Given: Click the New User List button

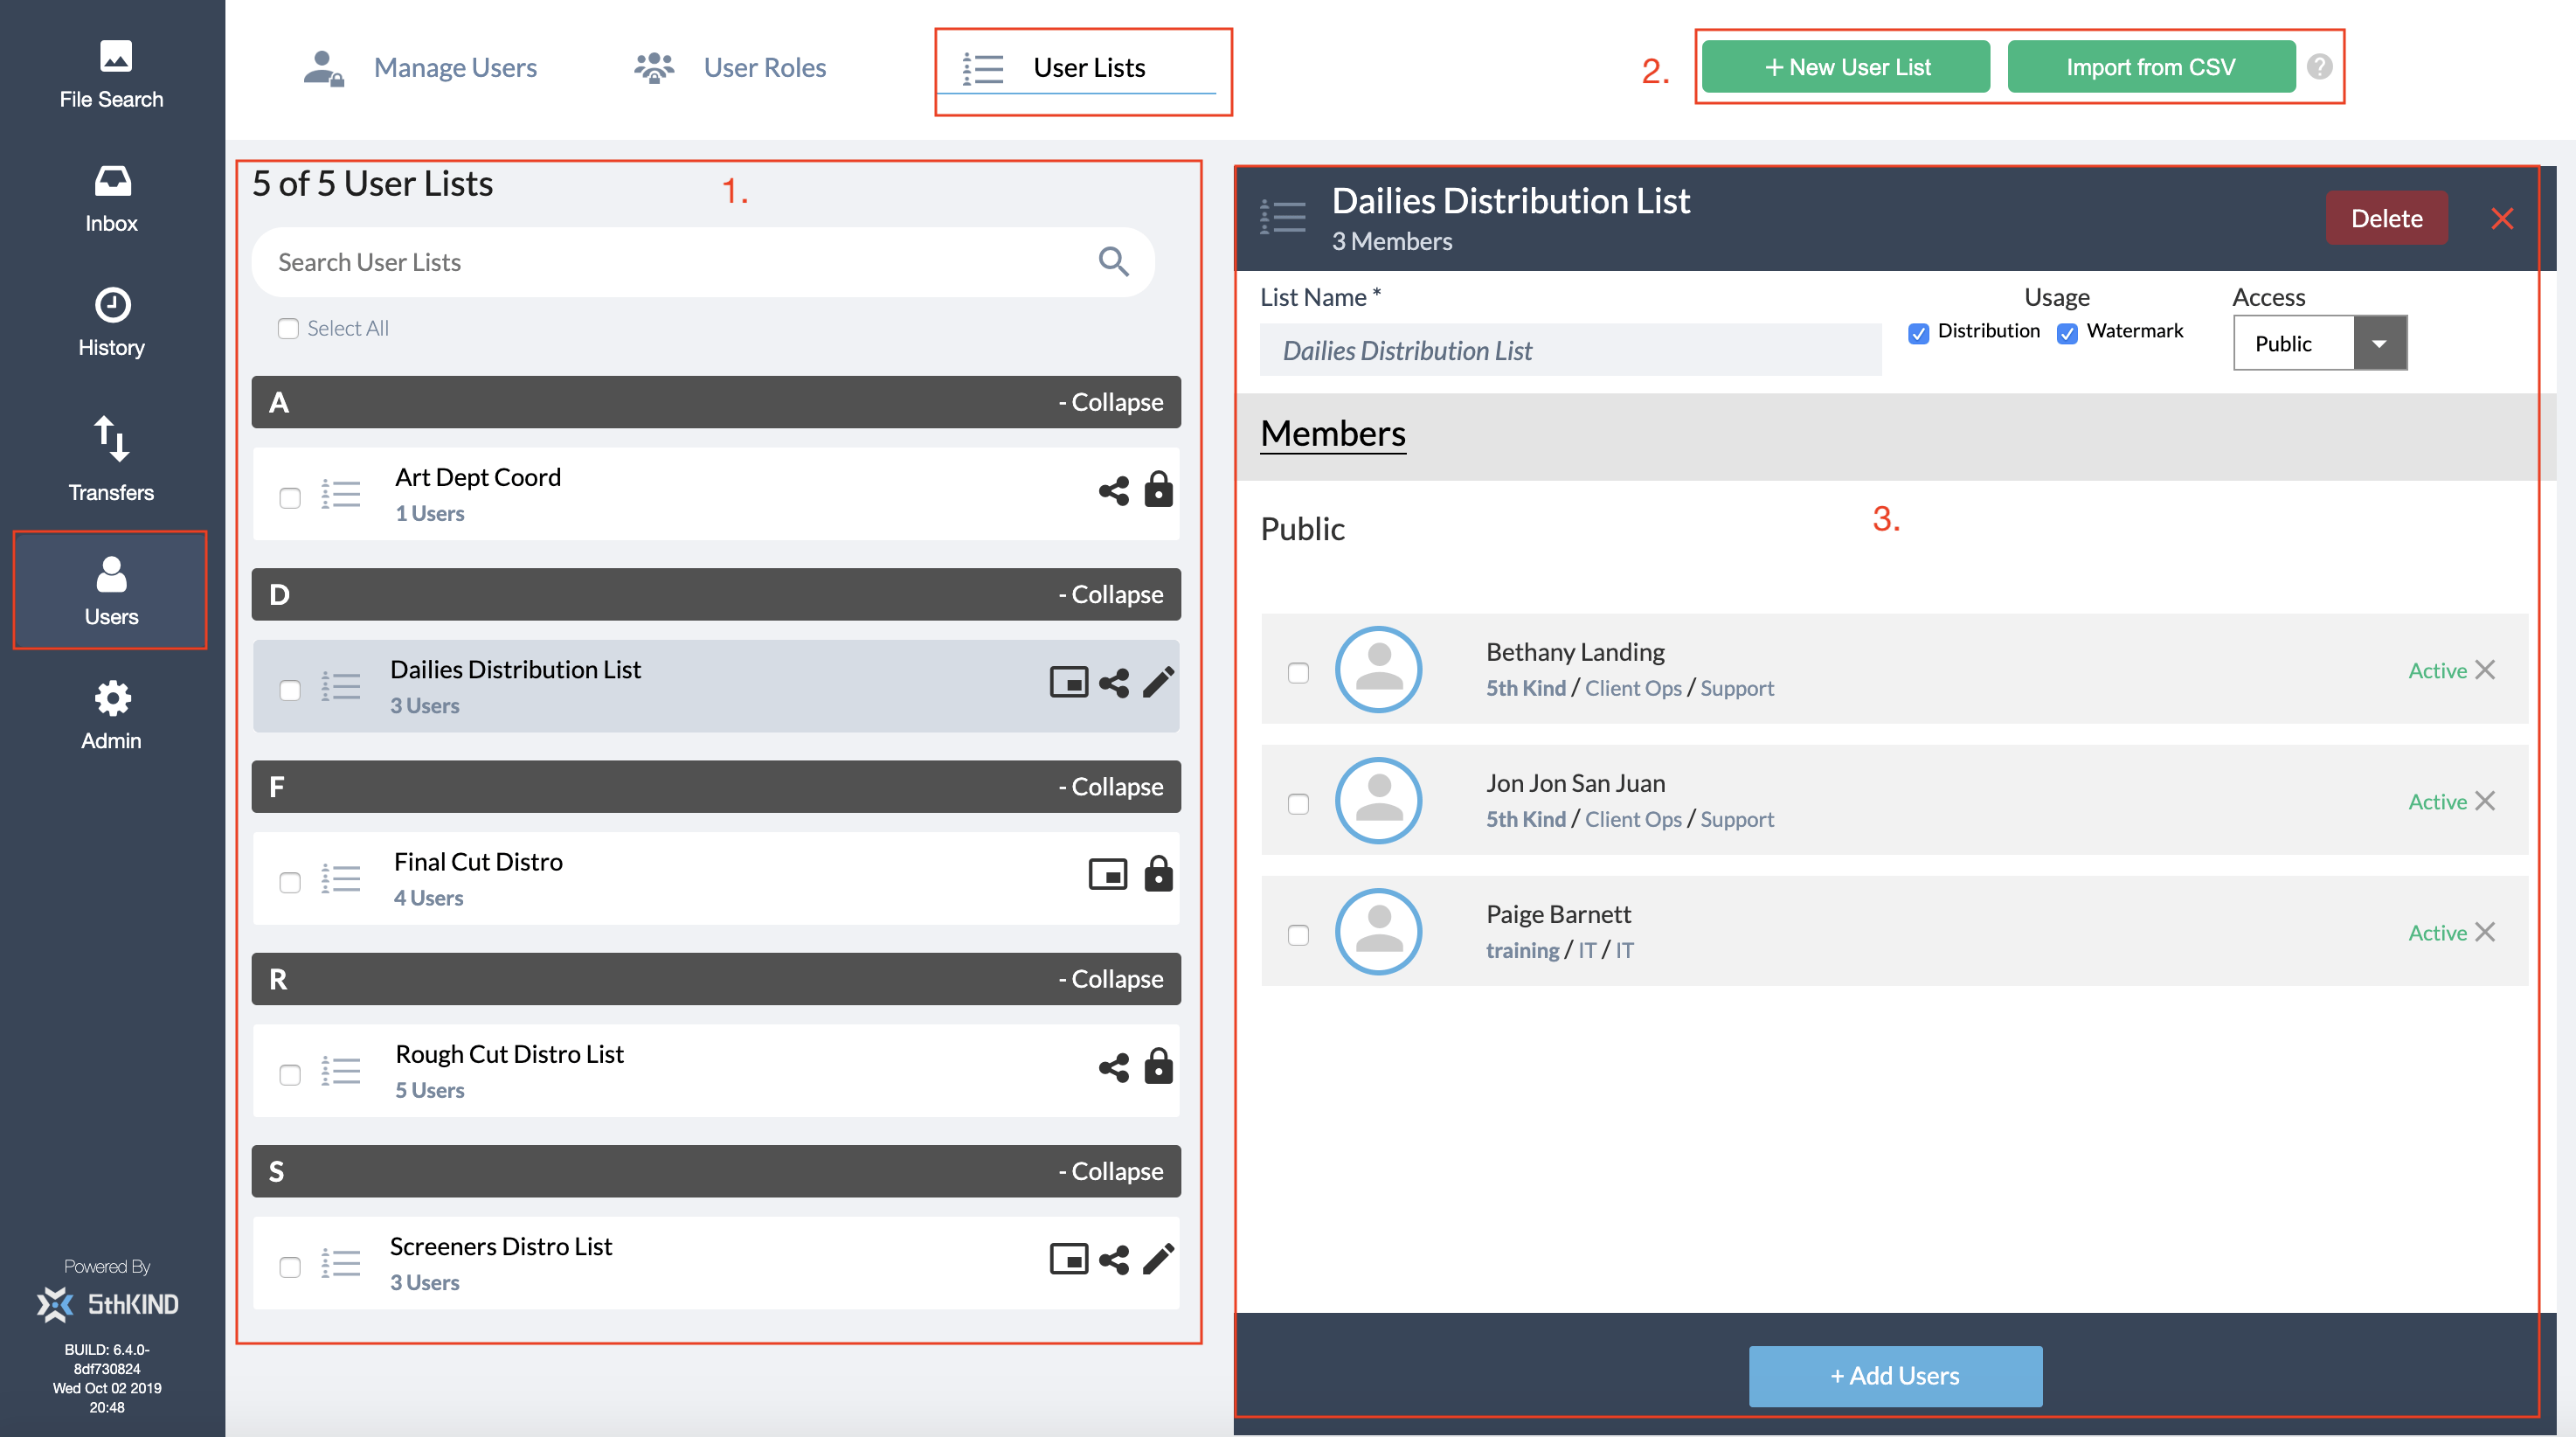Looking at the screenshot, I should 1845,67.
